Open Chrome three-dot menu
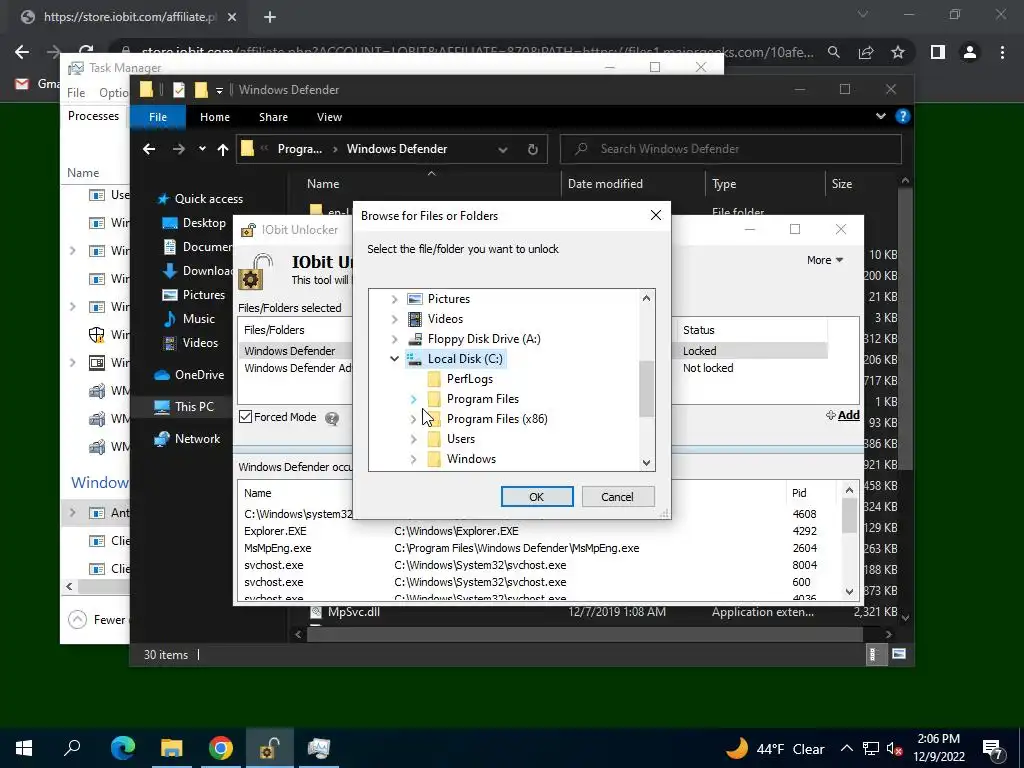1024x768 pixels. tap(1002, 52)
